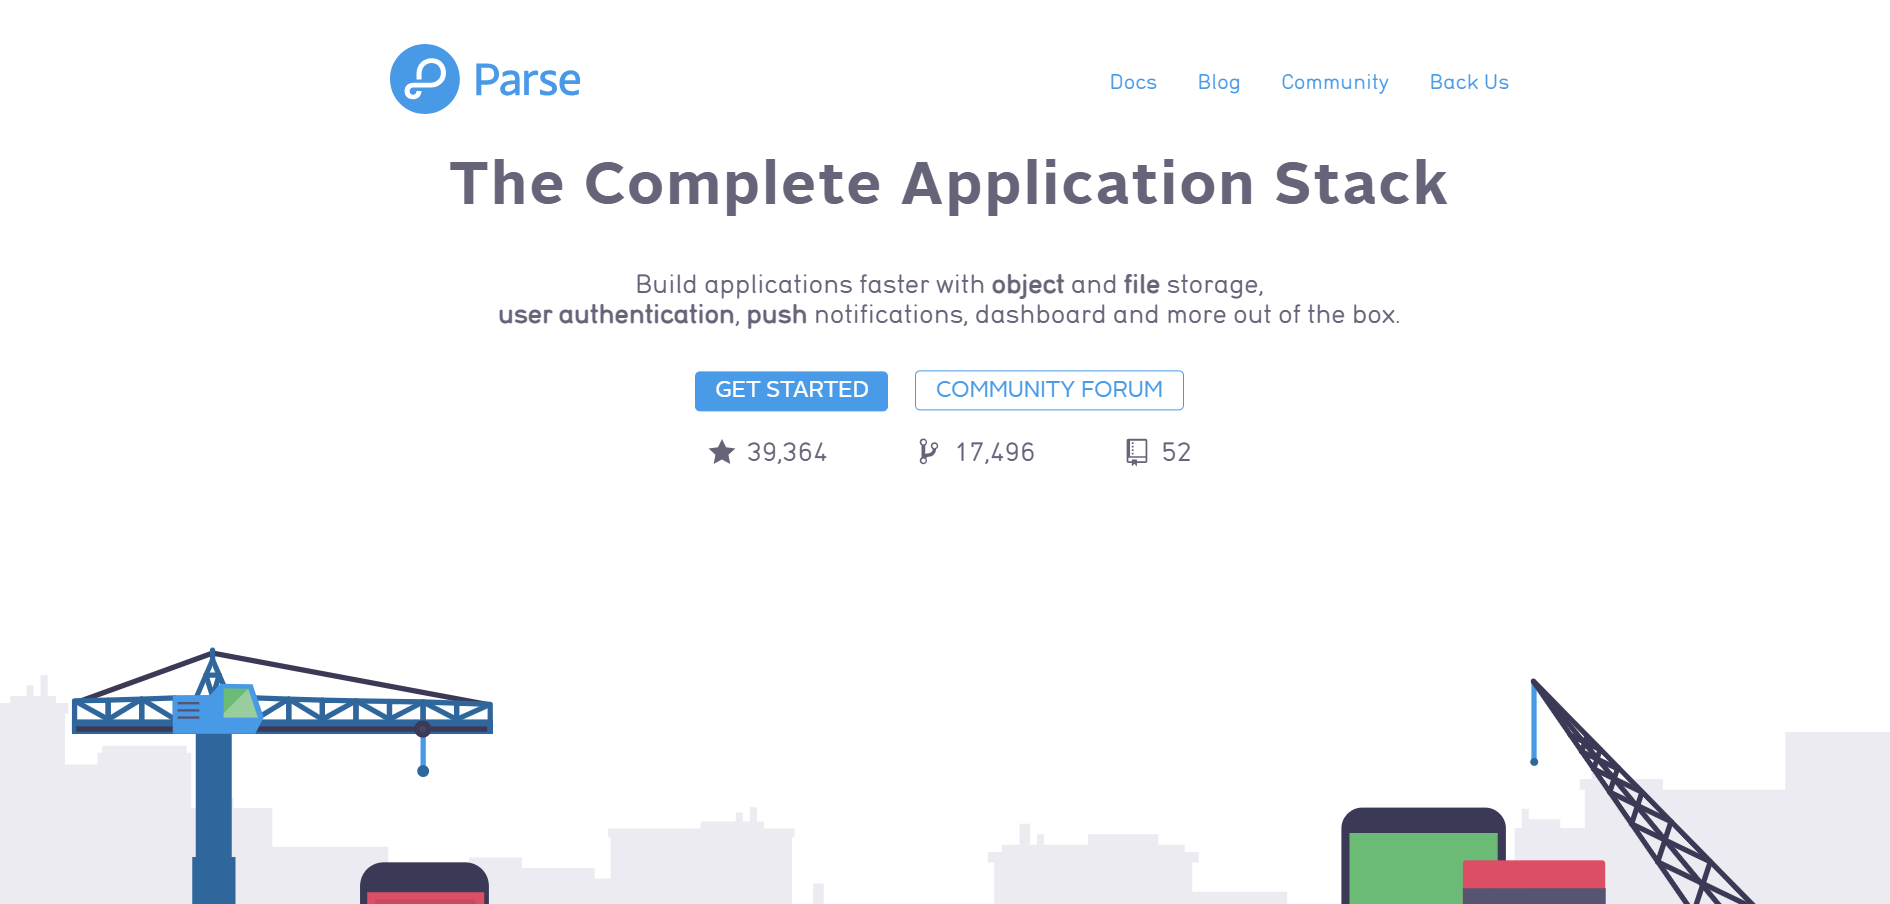The height and width of the screenshot is (904, 1890).
Task: Go to the Community page
Action: click(1335, 83)
